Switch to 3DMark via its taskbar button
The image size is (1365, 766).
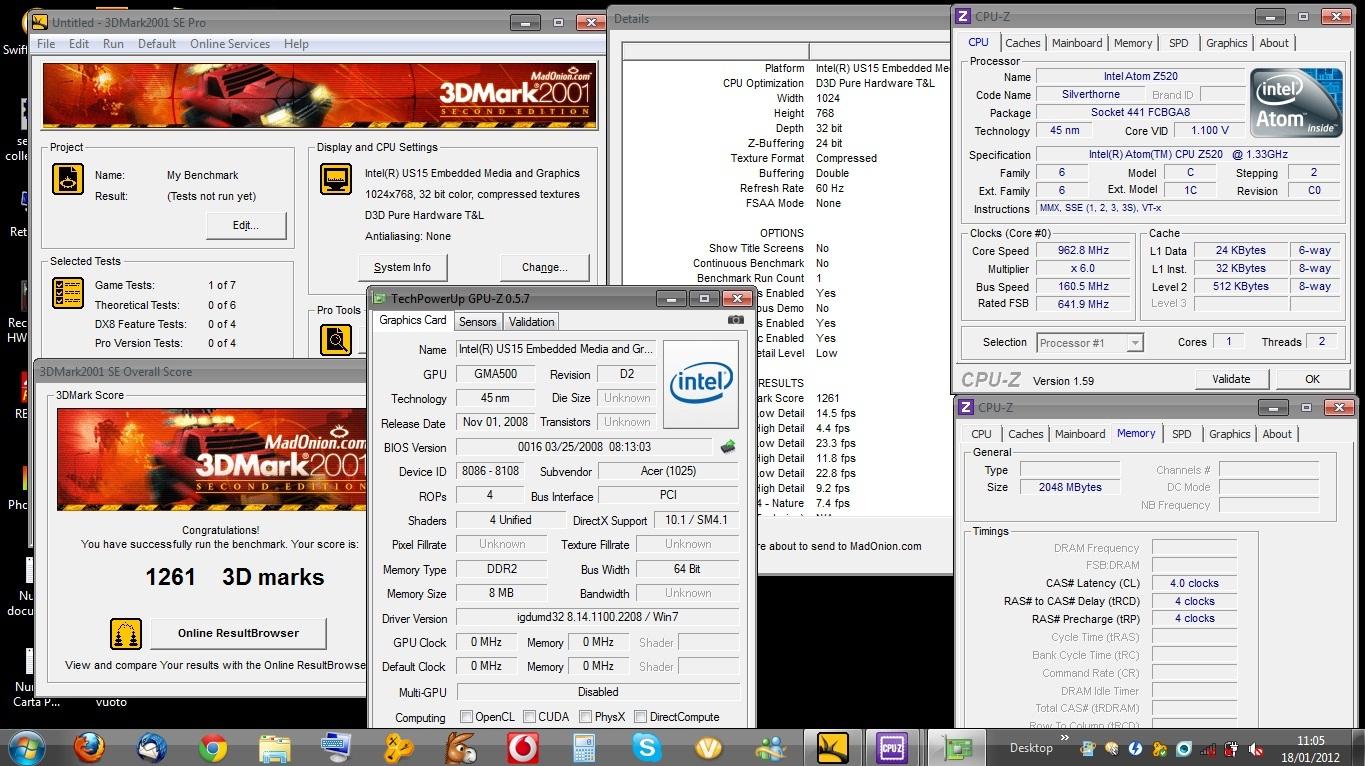pyautogui.click(x=833, y=747)
